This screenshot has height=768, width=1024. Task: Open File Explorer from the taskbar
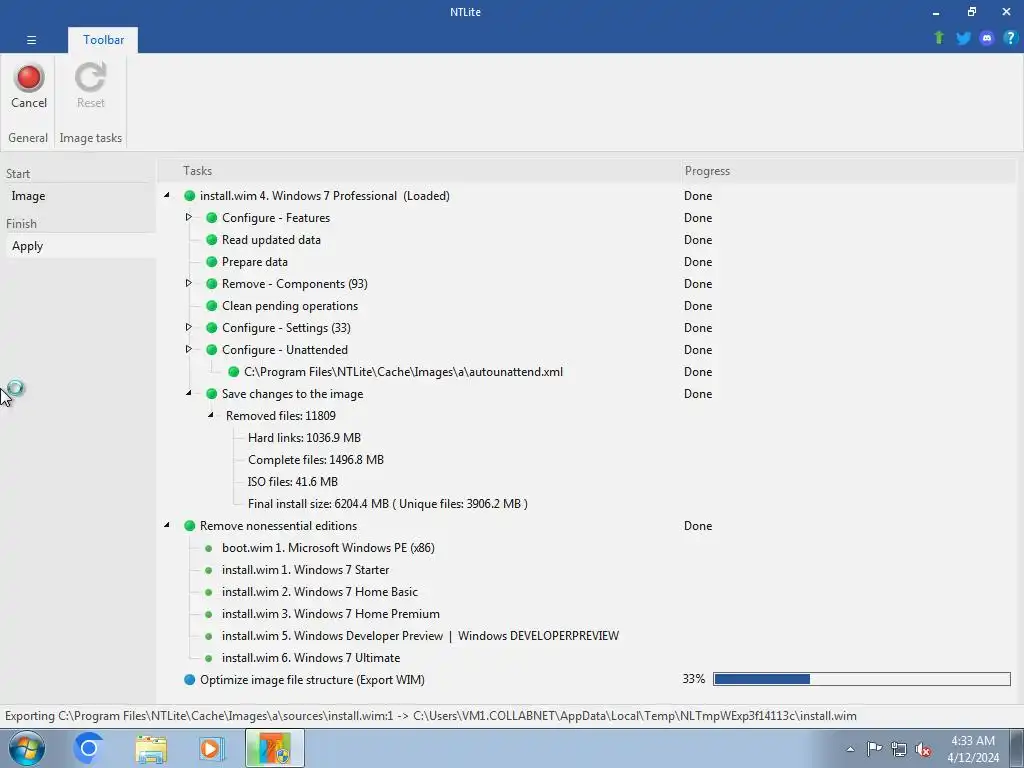(x=151, y=748)
